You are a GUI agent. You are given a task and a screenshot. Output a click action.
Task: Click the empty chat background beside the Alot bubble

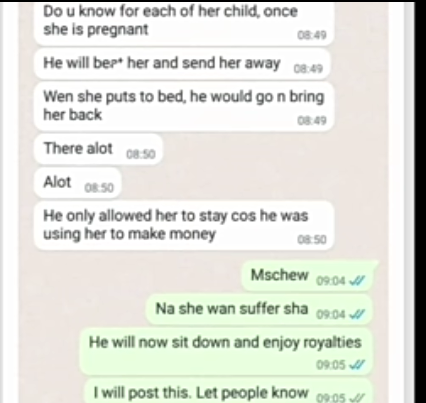(x=253, y=183)
